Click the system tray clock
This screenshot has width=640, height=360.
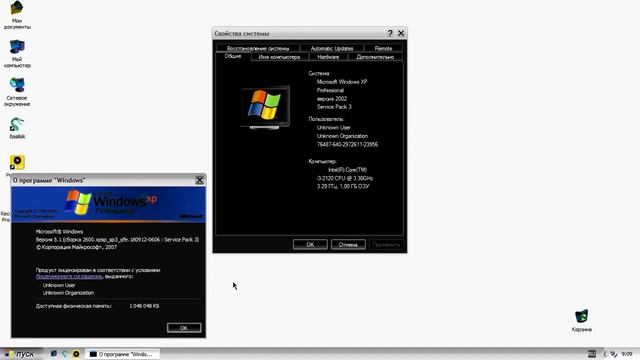(x=627, y=354)
